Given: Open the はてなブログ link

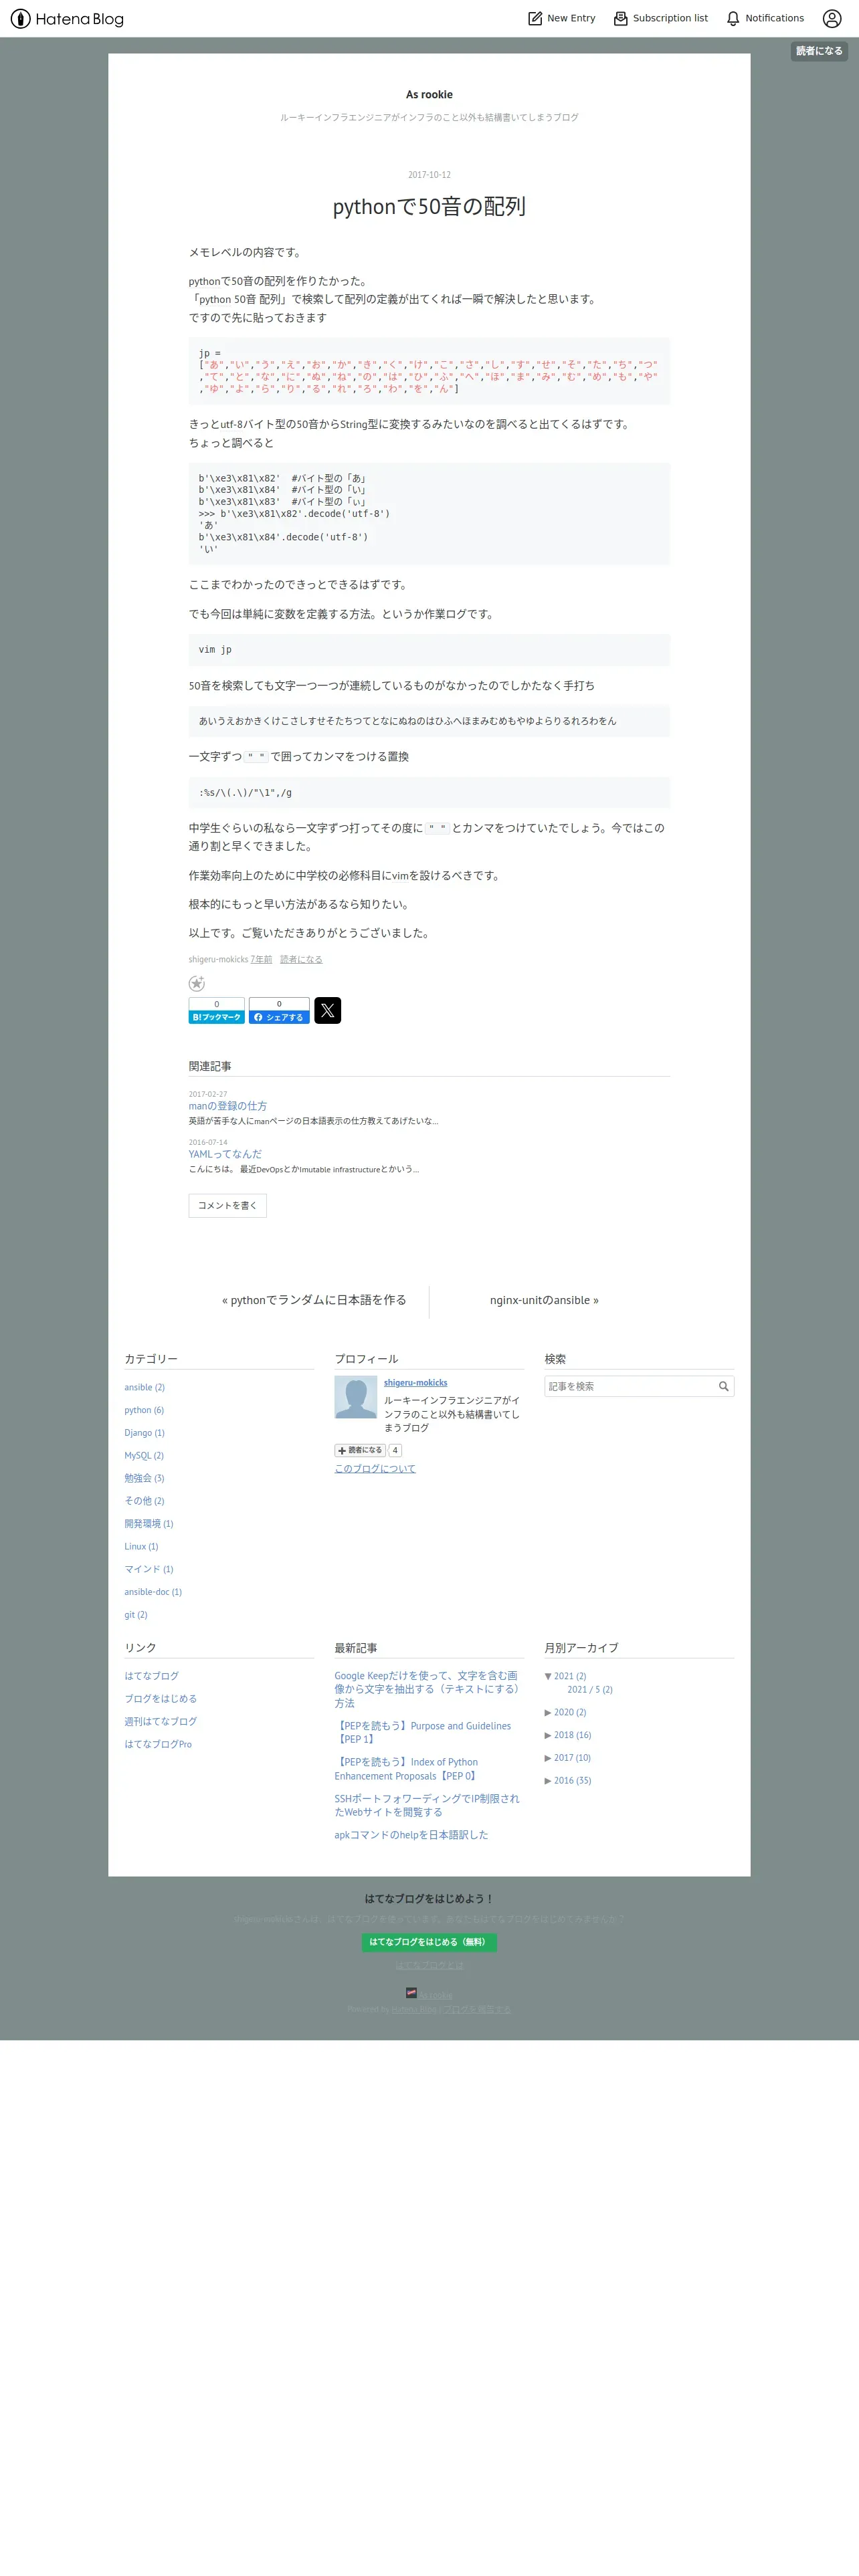Looking at the screenshot, I should [151, 1676].
